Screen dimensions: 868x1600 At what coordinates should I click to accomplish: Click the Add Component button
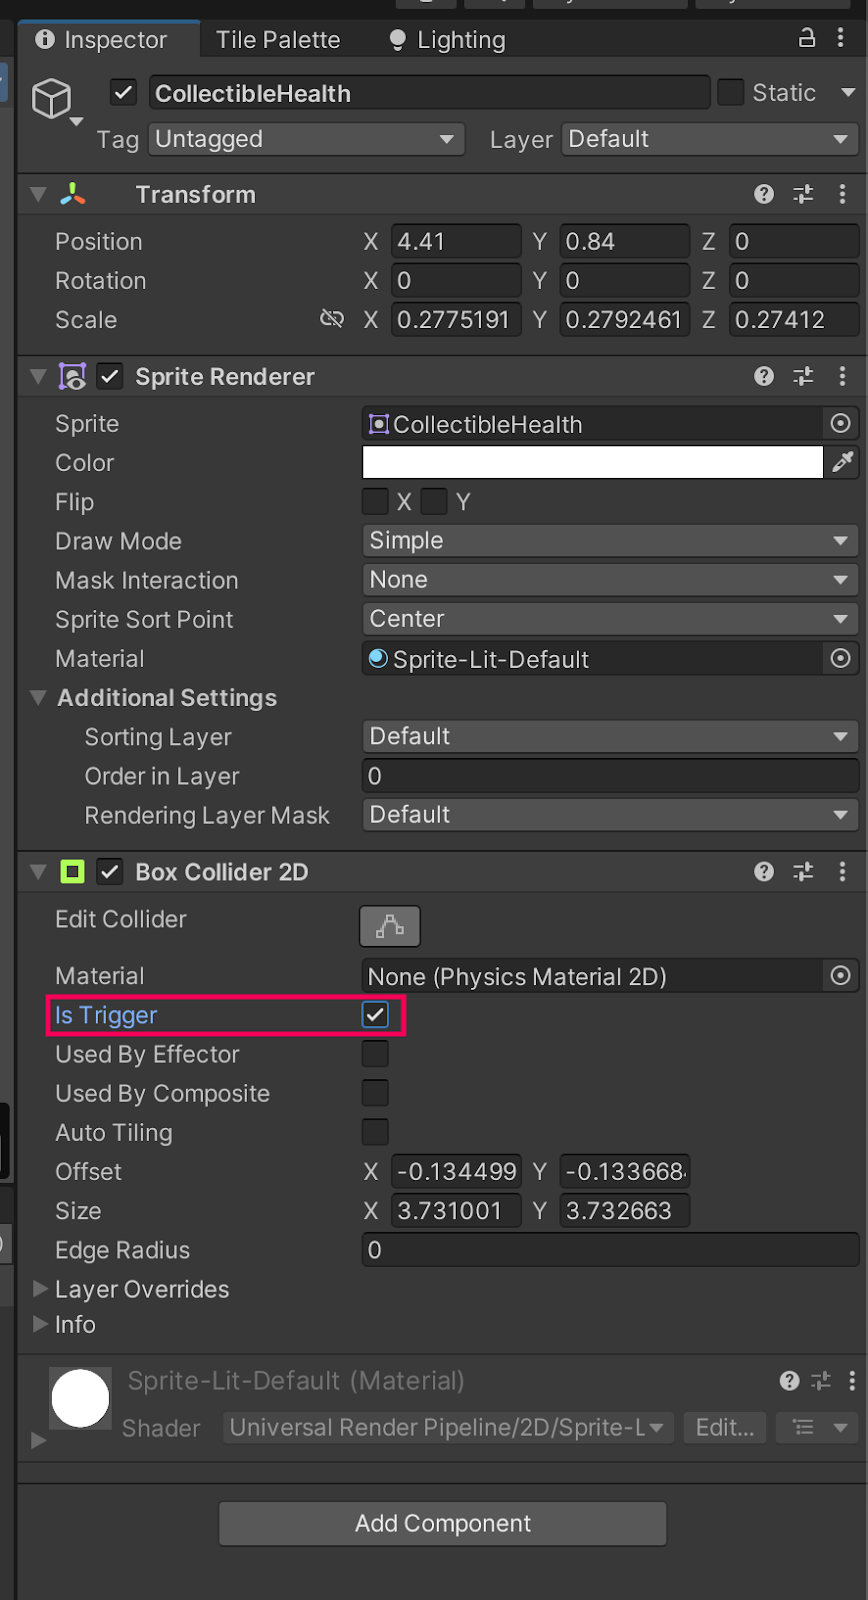pos(442,1523)
